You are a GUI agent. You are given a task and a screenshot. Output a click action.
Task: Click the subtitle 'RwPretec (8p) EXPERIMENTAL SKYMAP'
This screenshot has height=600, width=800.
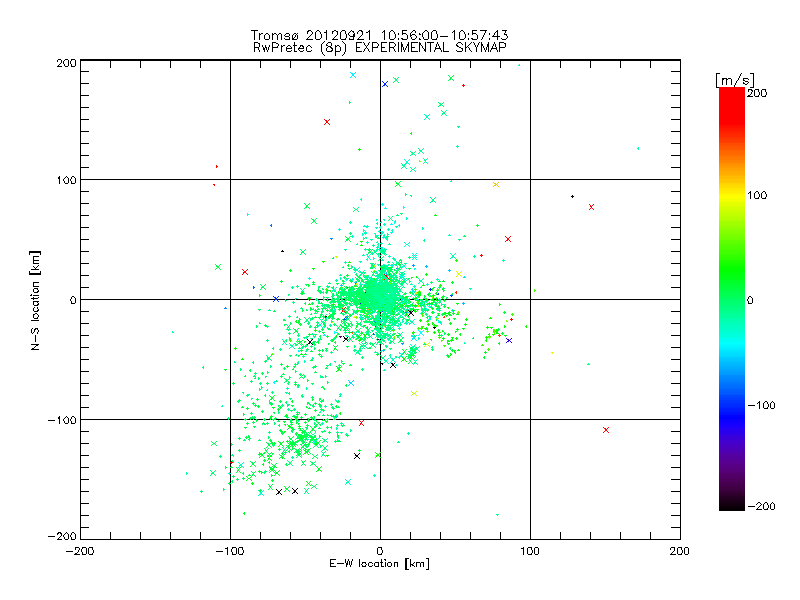tap(380, 48)
